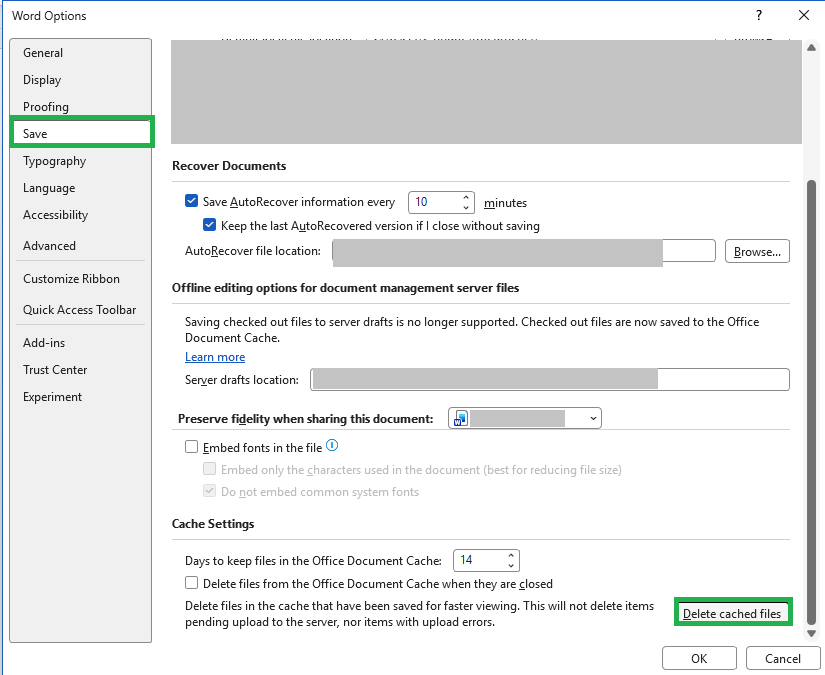This screenshot has width=825, height=675.
Task: Click the Recover Documents heading
Action: [x=229, y=166]
